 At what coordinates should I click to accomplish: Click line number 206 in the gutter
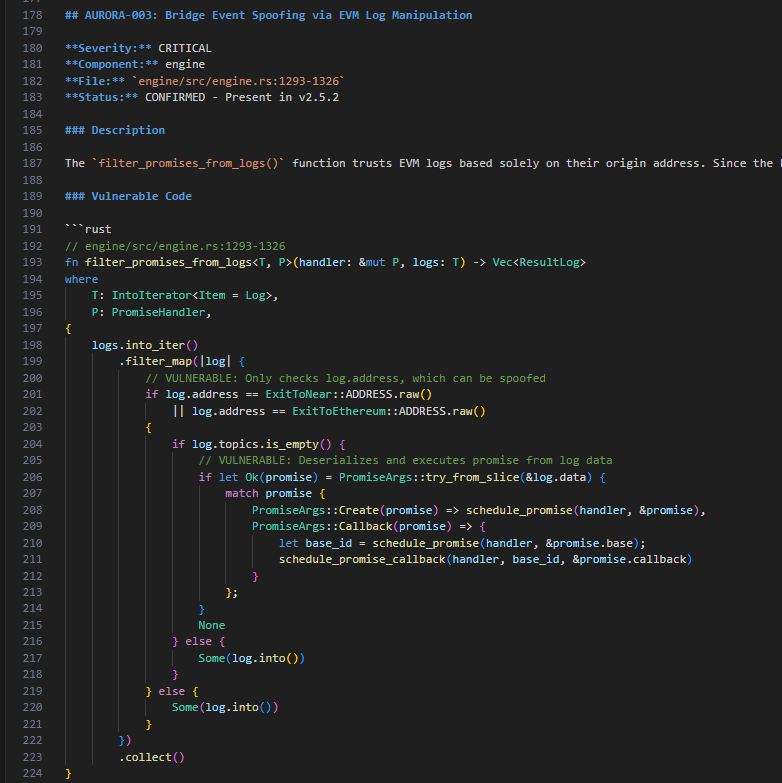click(32, 477)
